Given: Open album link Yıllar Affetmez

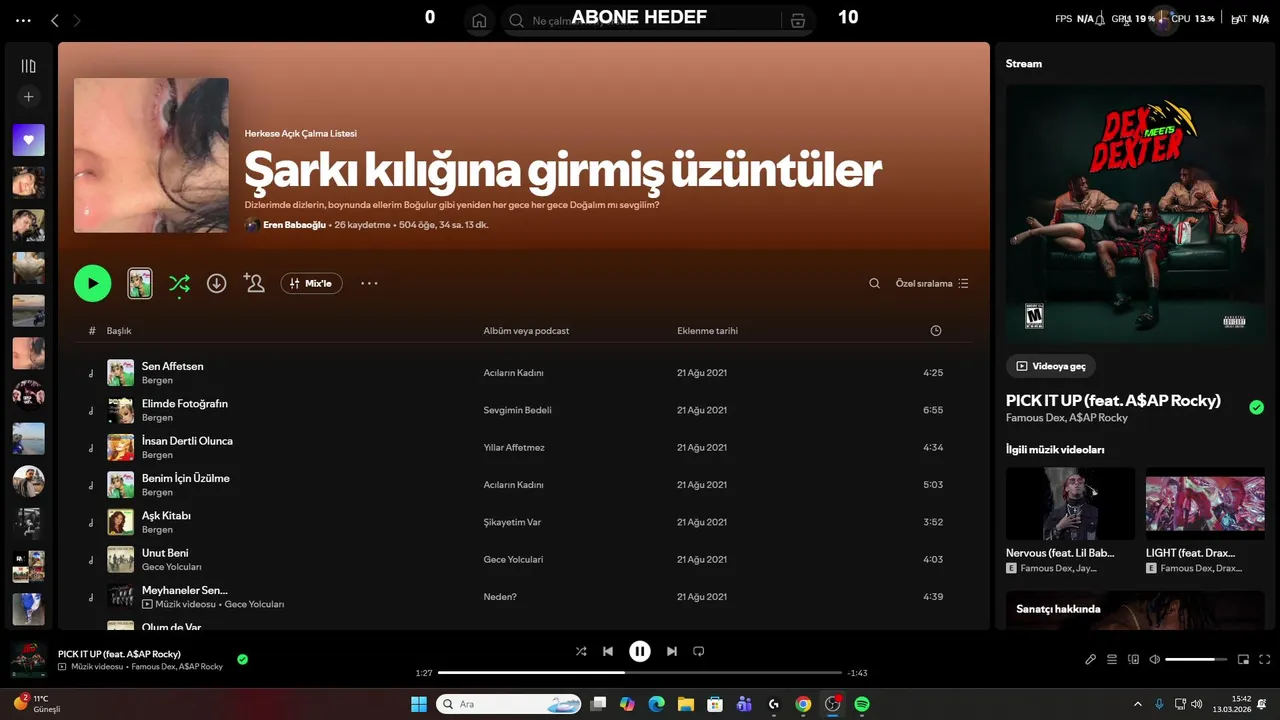Looking at the screenshot, I should coord(514,447).
